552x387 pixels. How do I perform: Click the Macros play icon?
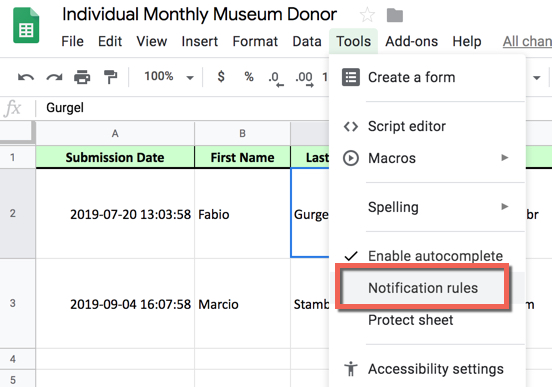pos(351,158)
